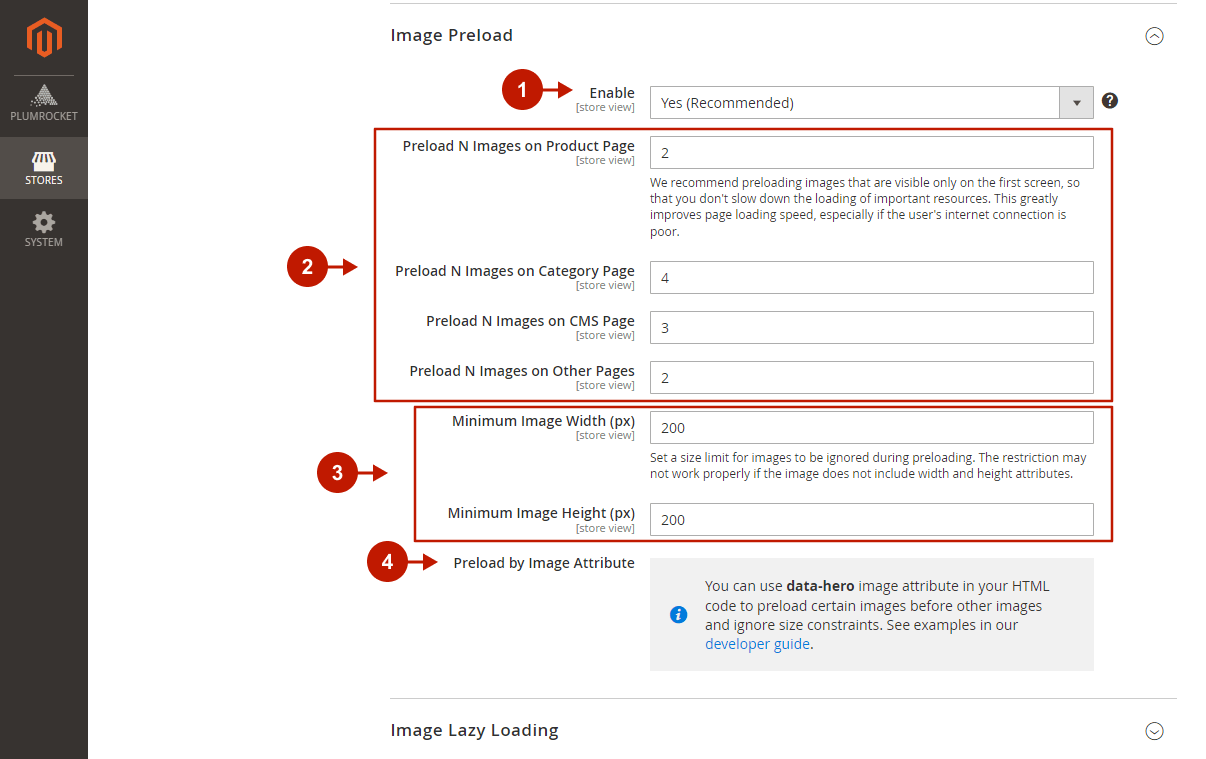The width and height of the screenshot is (1206, 759).
Task: Click the Magento logo icon
Action: click(44, 38)
